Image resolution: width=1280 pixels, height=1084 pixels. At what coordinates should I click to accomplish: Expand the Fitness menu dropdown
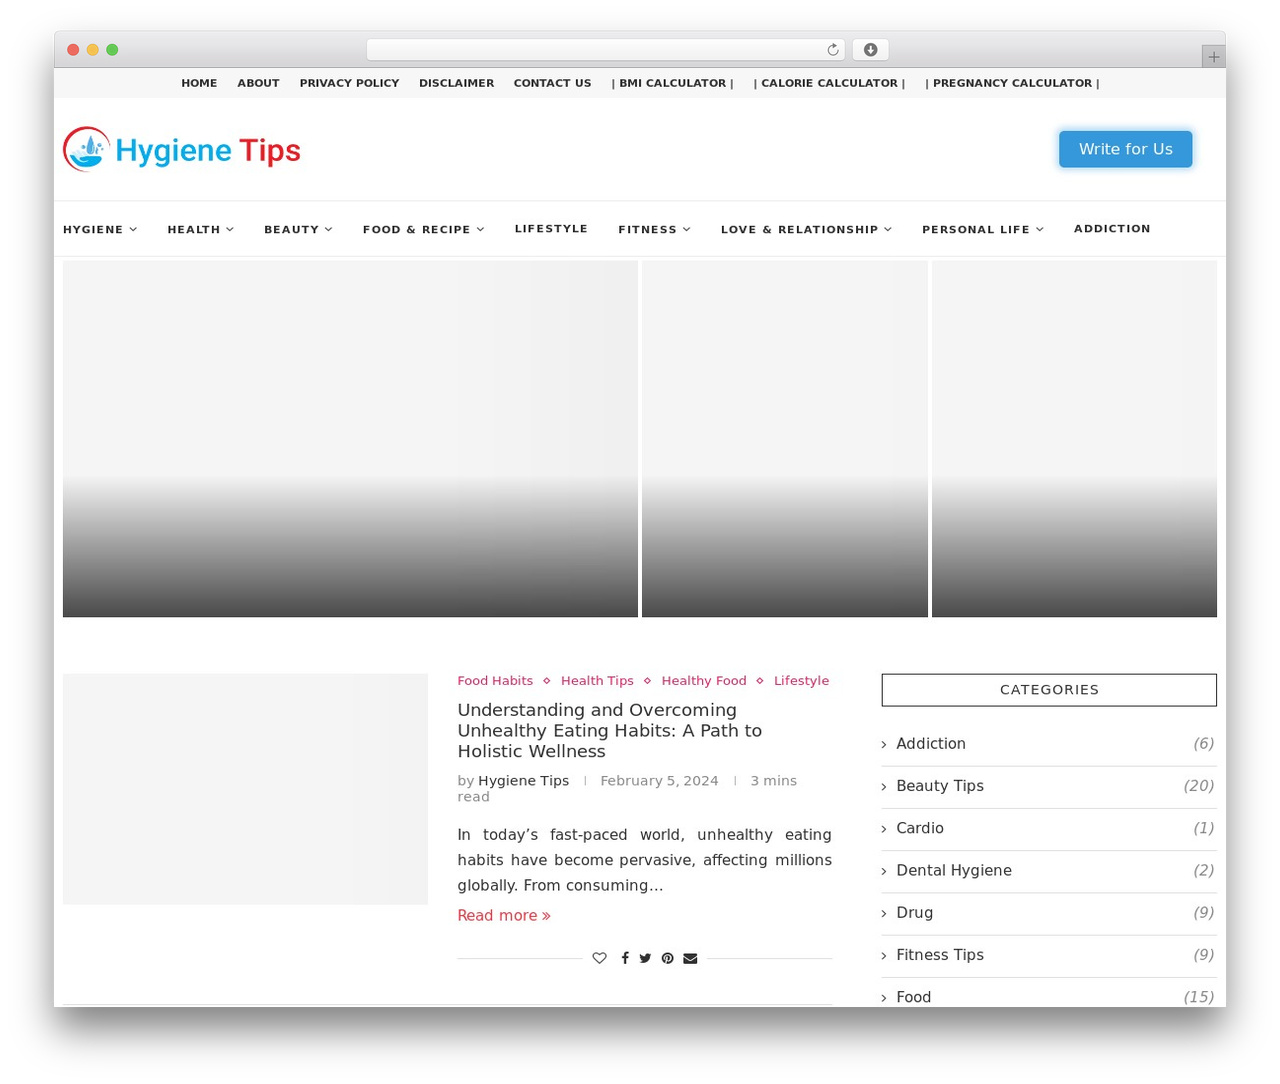(654, 230)
